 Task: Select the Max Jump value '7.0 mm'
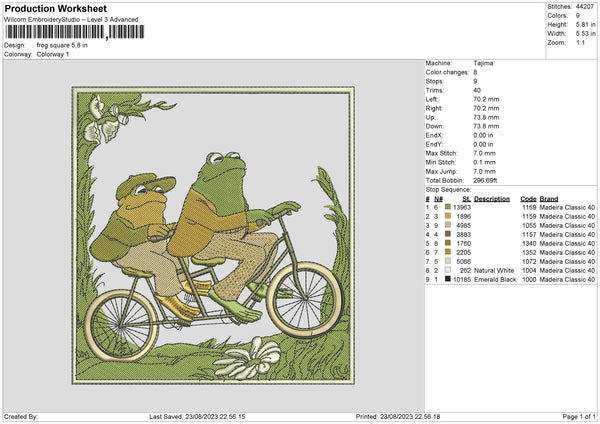click(484, 171)
